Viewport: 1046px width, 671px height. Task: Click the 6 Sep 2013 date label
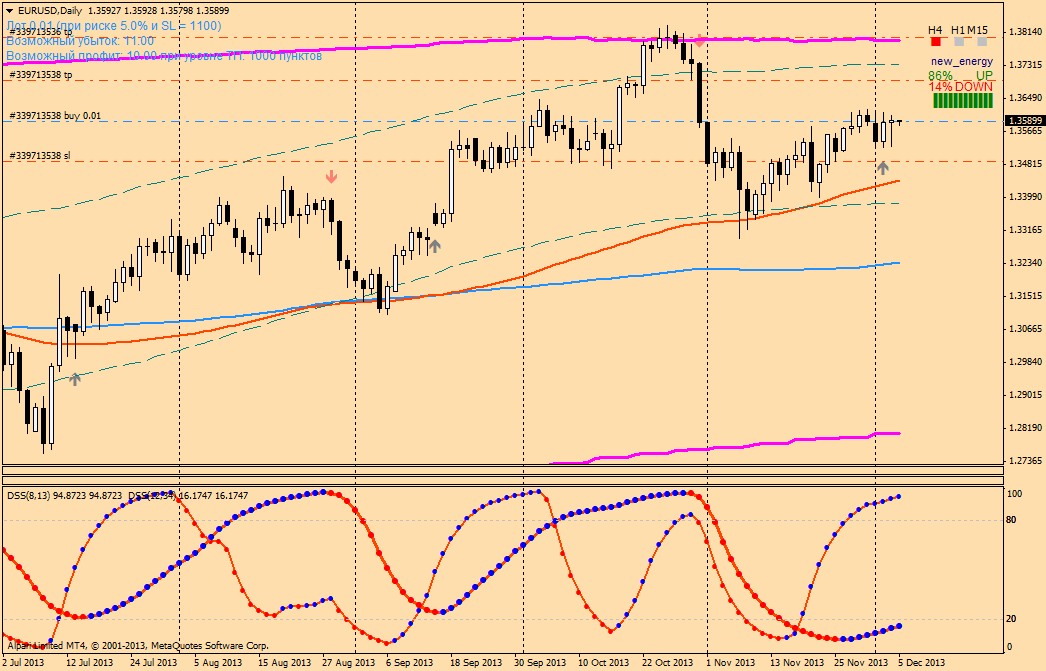[410, 662]
